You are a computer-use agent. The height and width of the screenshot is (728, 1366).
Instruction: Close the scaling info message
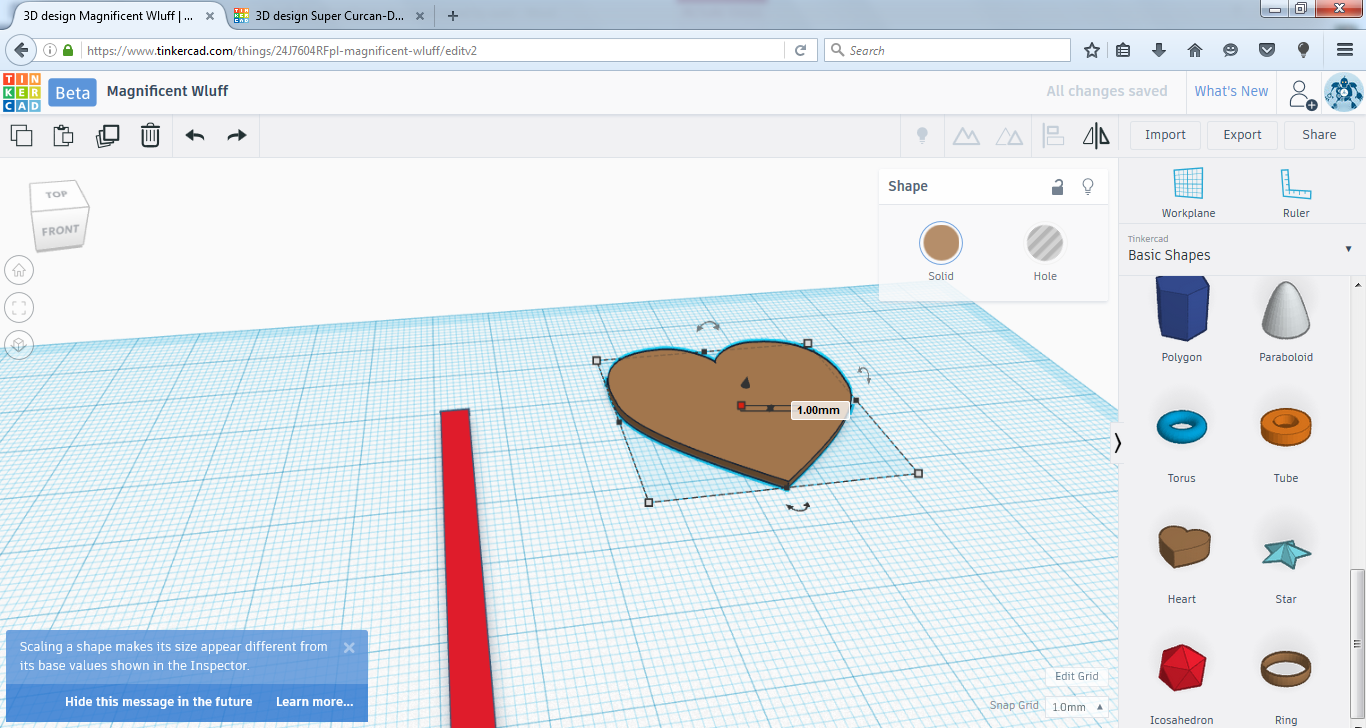[x=349, y=647]
